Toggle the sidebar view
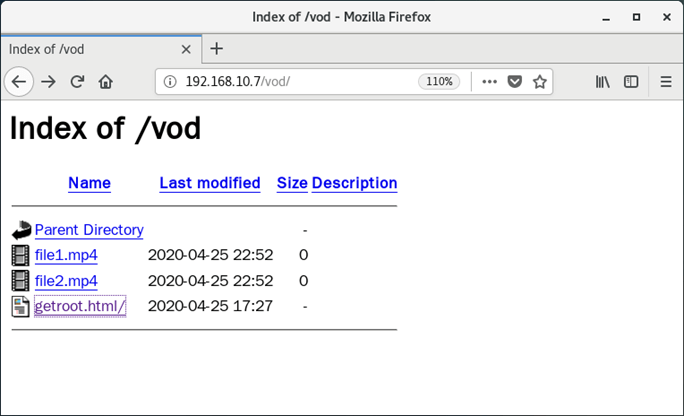The height and width of the screenshot is (416, 684). (x=631, y=82)
